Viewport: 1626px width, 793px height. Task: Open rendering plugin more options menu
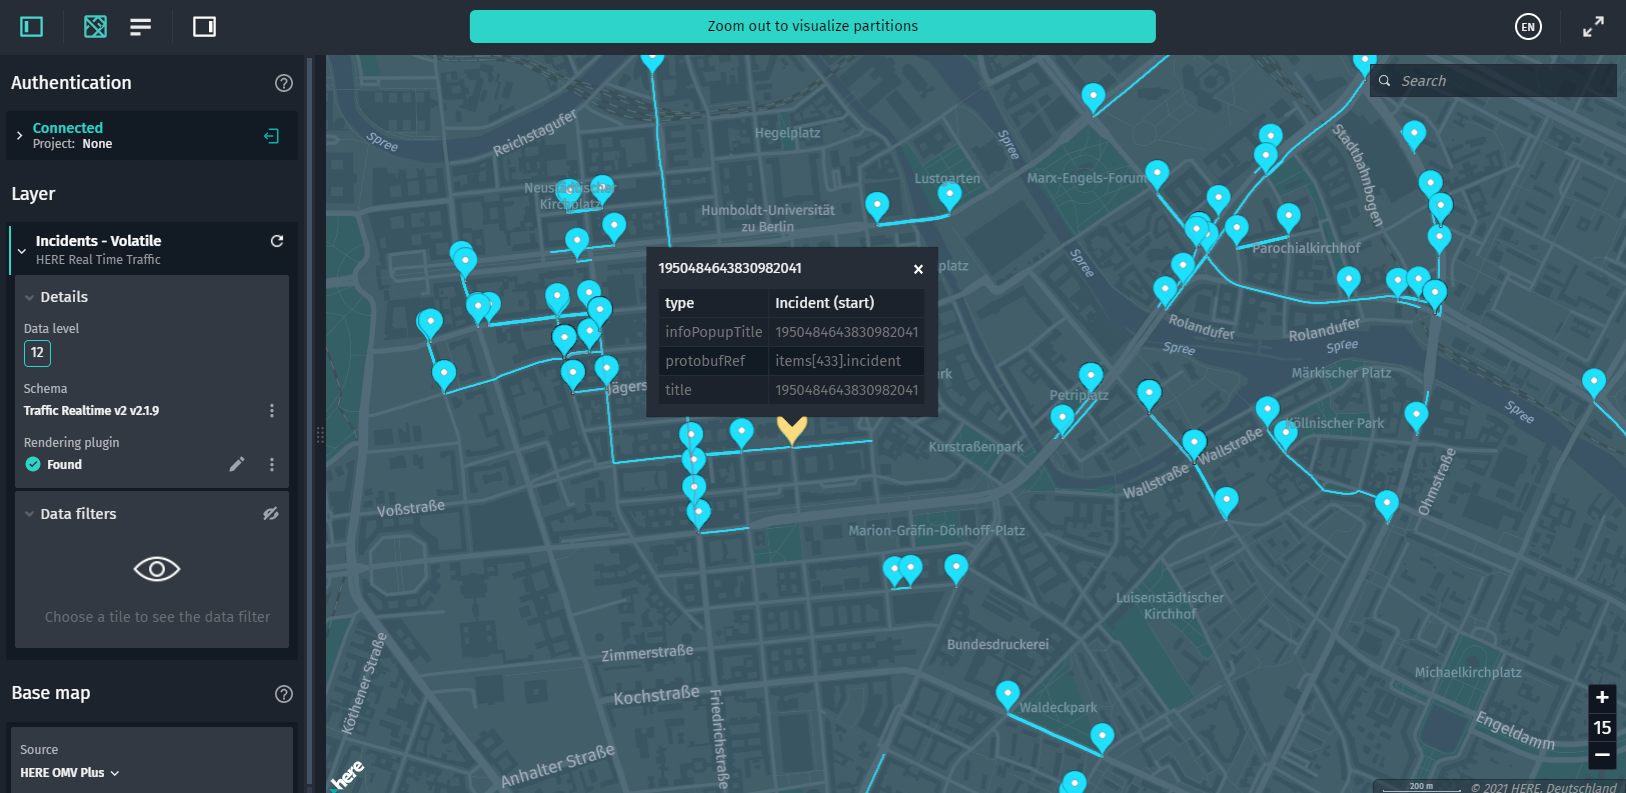tap(272, 465)
